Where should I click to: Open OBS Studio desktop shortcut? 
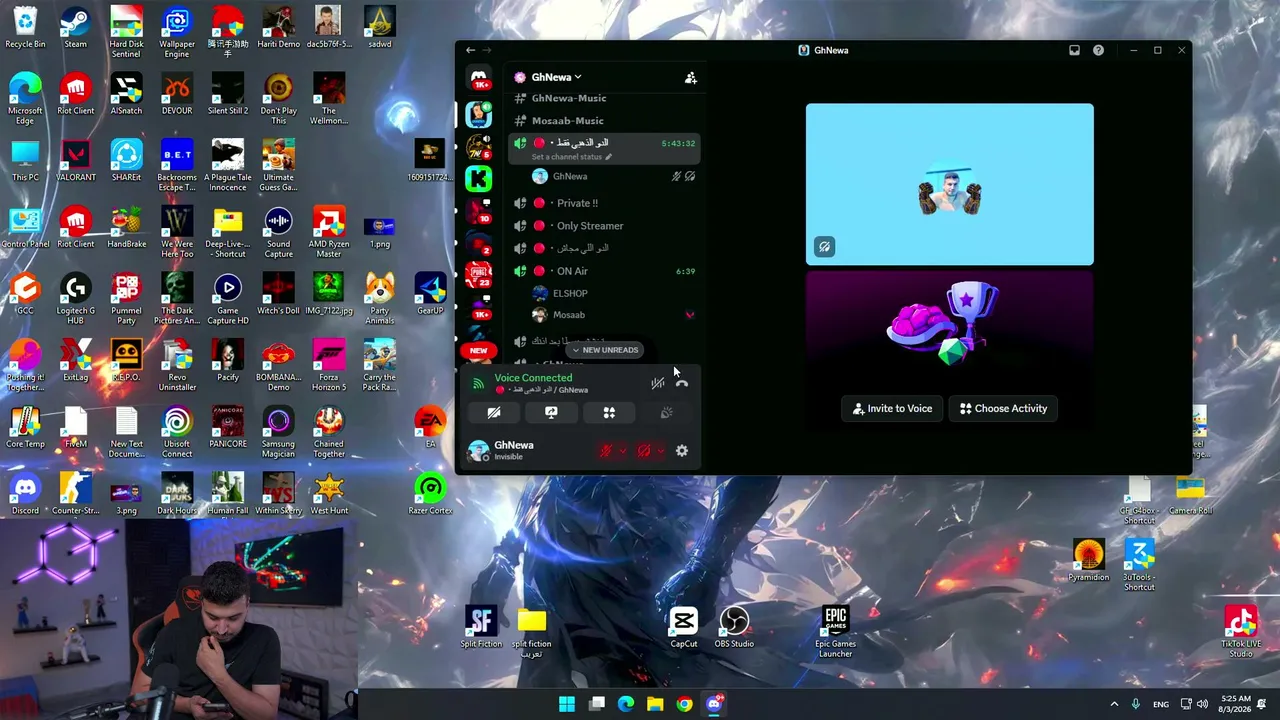[734, 627]
